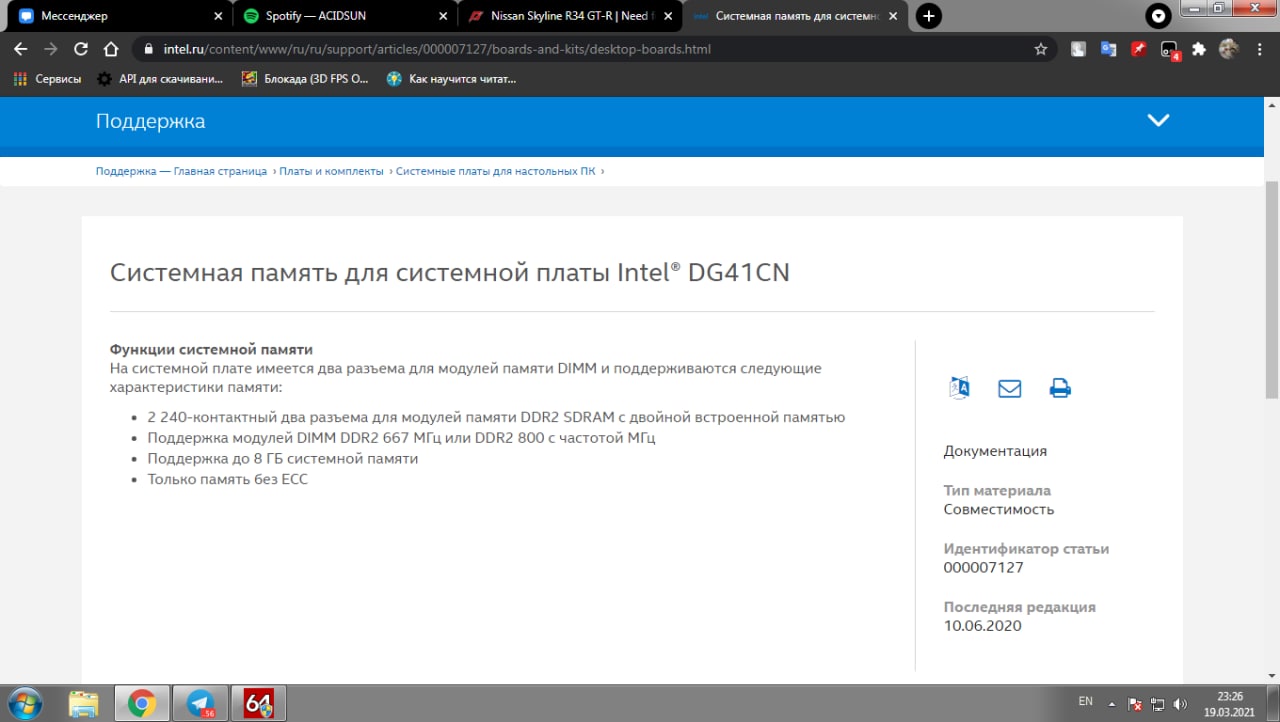Click the Функции системной памяти subheading

(x=211, y=349)
